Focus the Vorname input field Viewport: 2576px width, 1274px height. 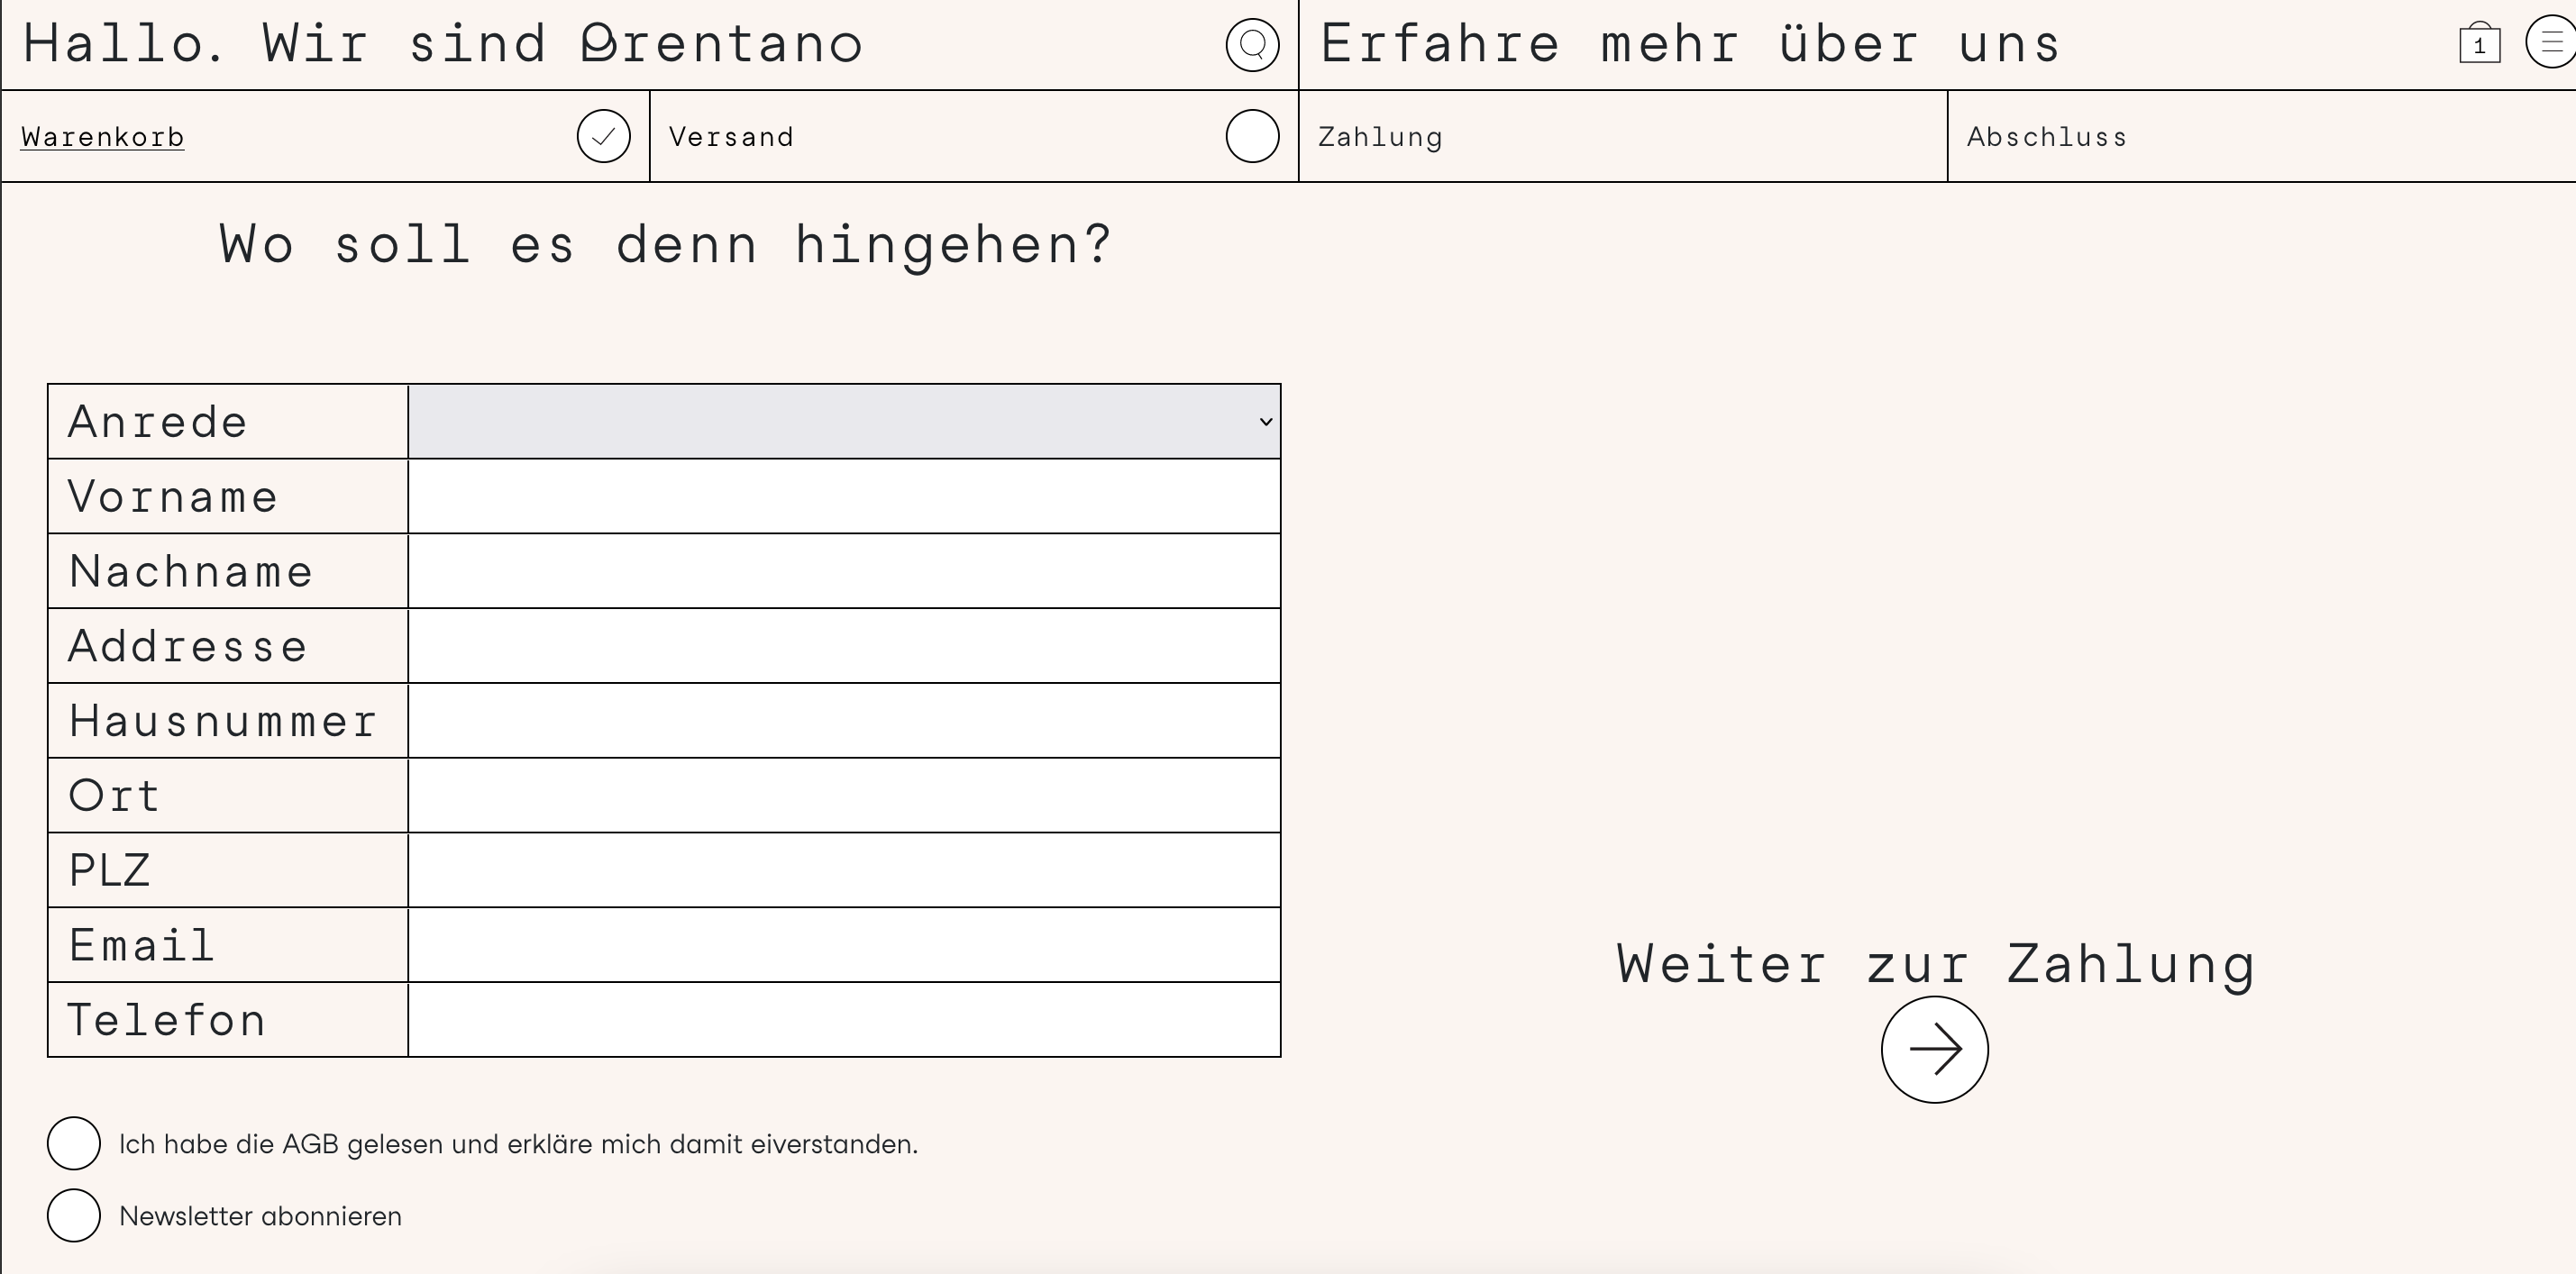[843, 497]
